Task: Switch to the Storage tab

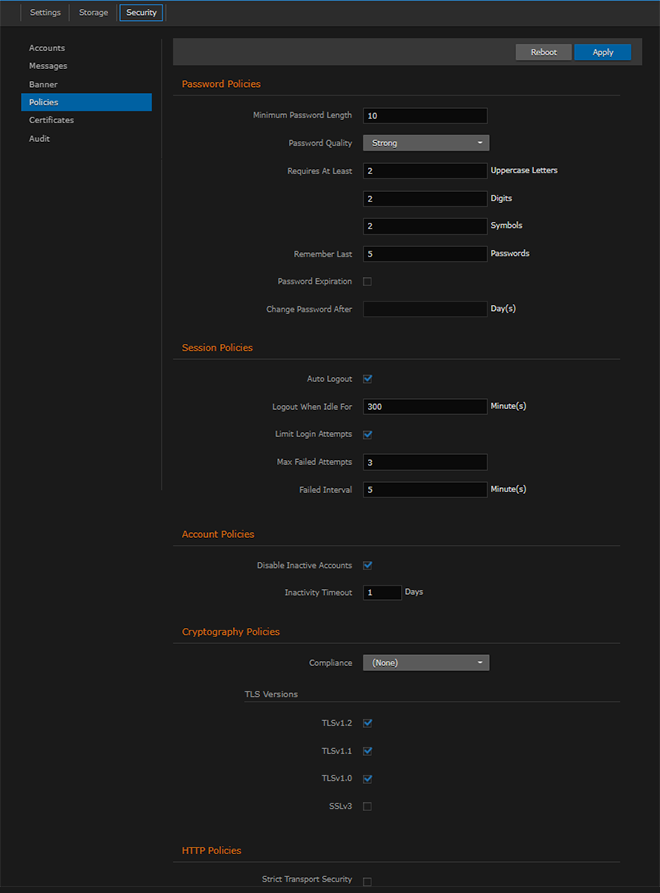Action: 92,12
